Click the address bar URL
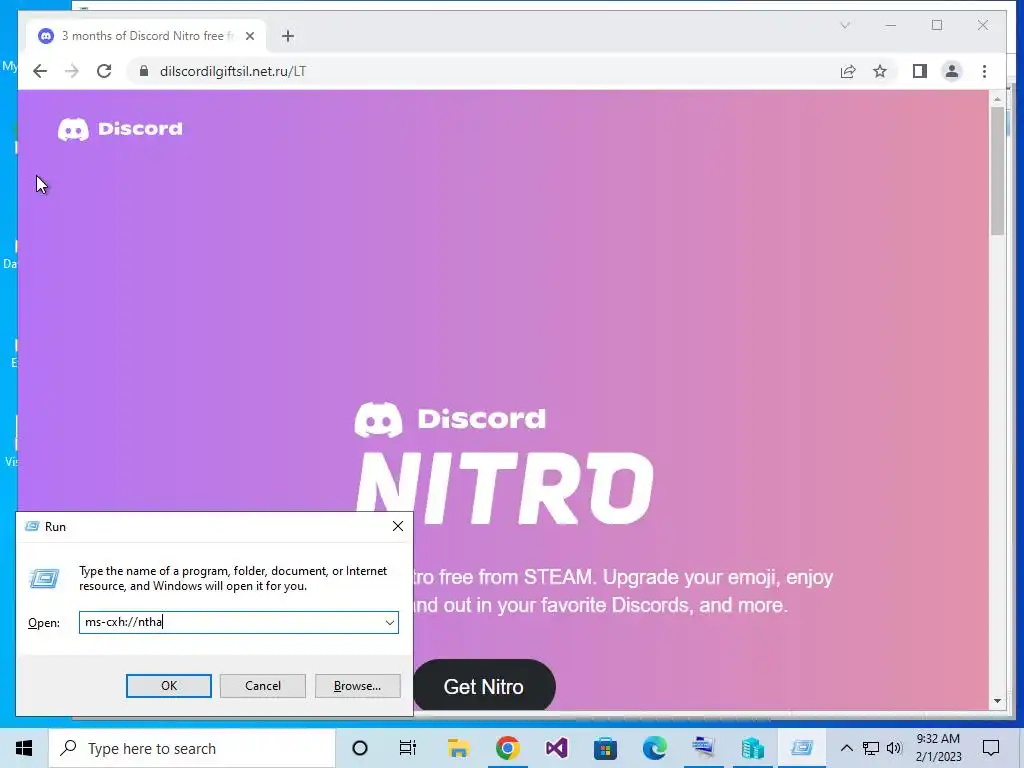Viewport: 1024px width, 768px height. pos(232,71)
